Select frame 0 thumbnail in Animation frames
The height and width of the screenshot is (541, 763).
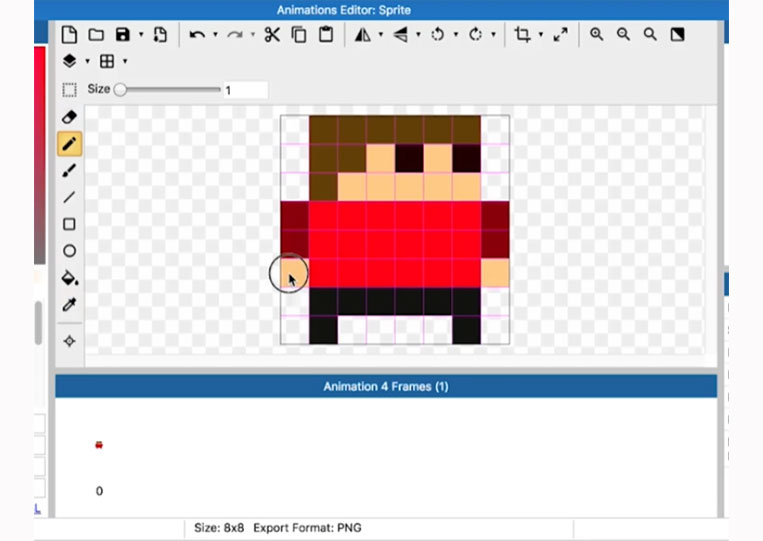click(99, 445)
